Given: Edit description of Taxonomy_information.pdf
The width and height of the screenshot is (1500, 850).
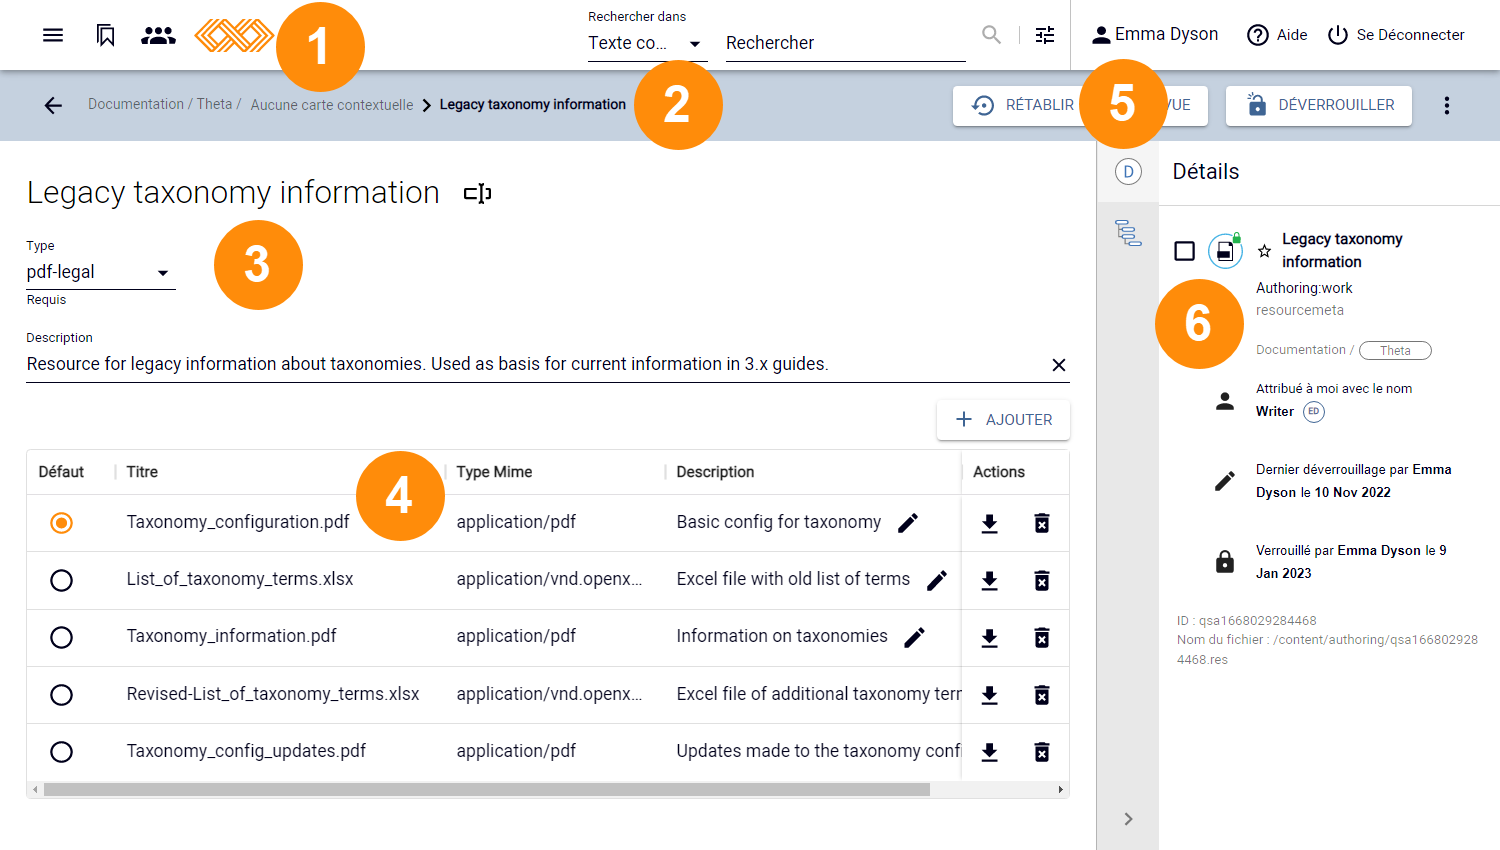Looking at the screenshot, I should click(x=915, y=637).
